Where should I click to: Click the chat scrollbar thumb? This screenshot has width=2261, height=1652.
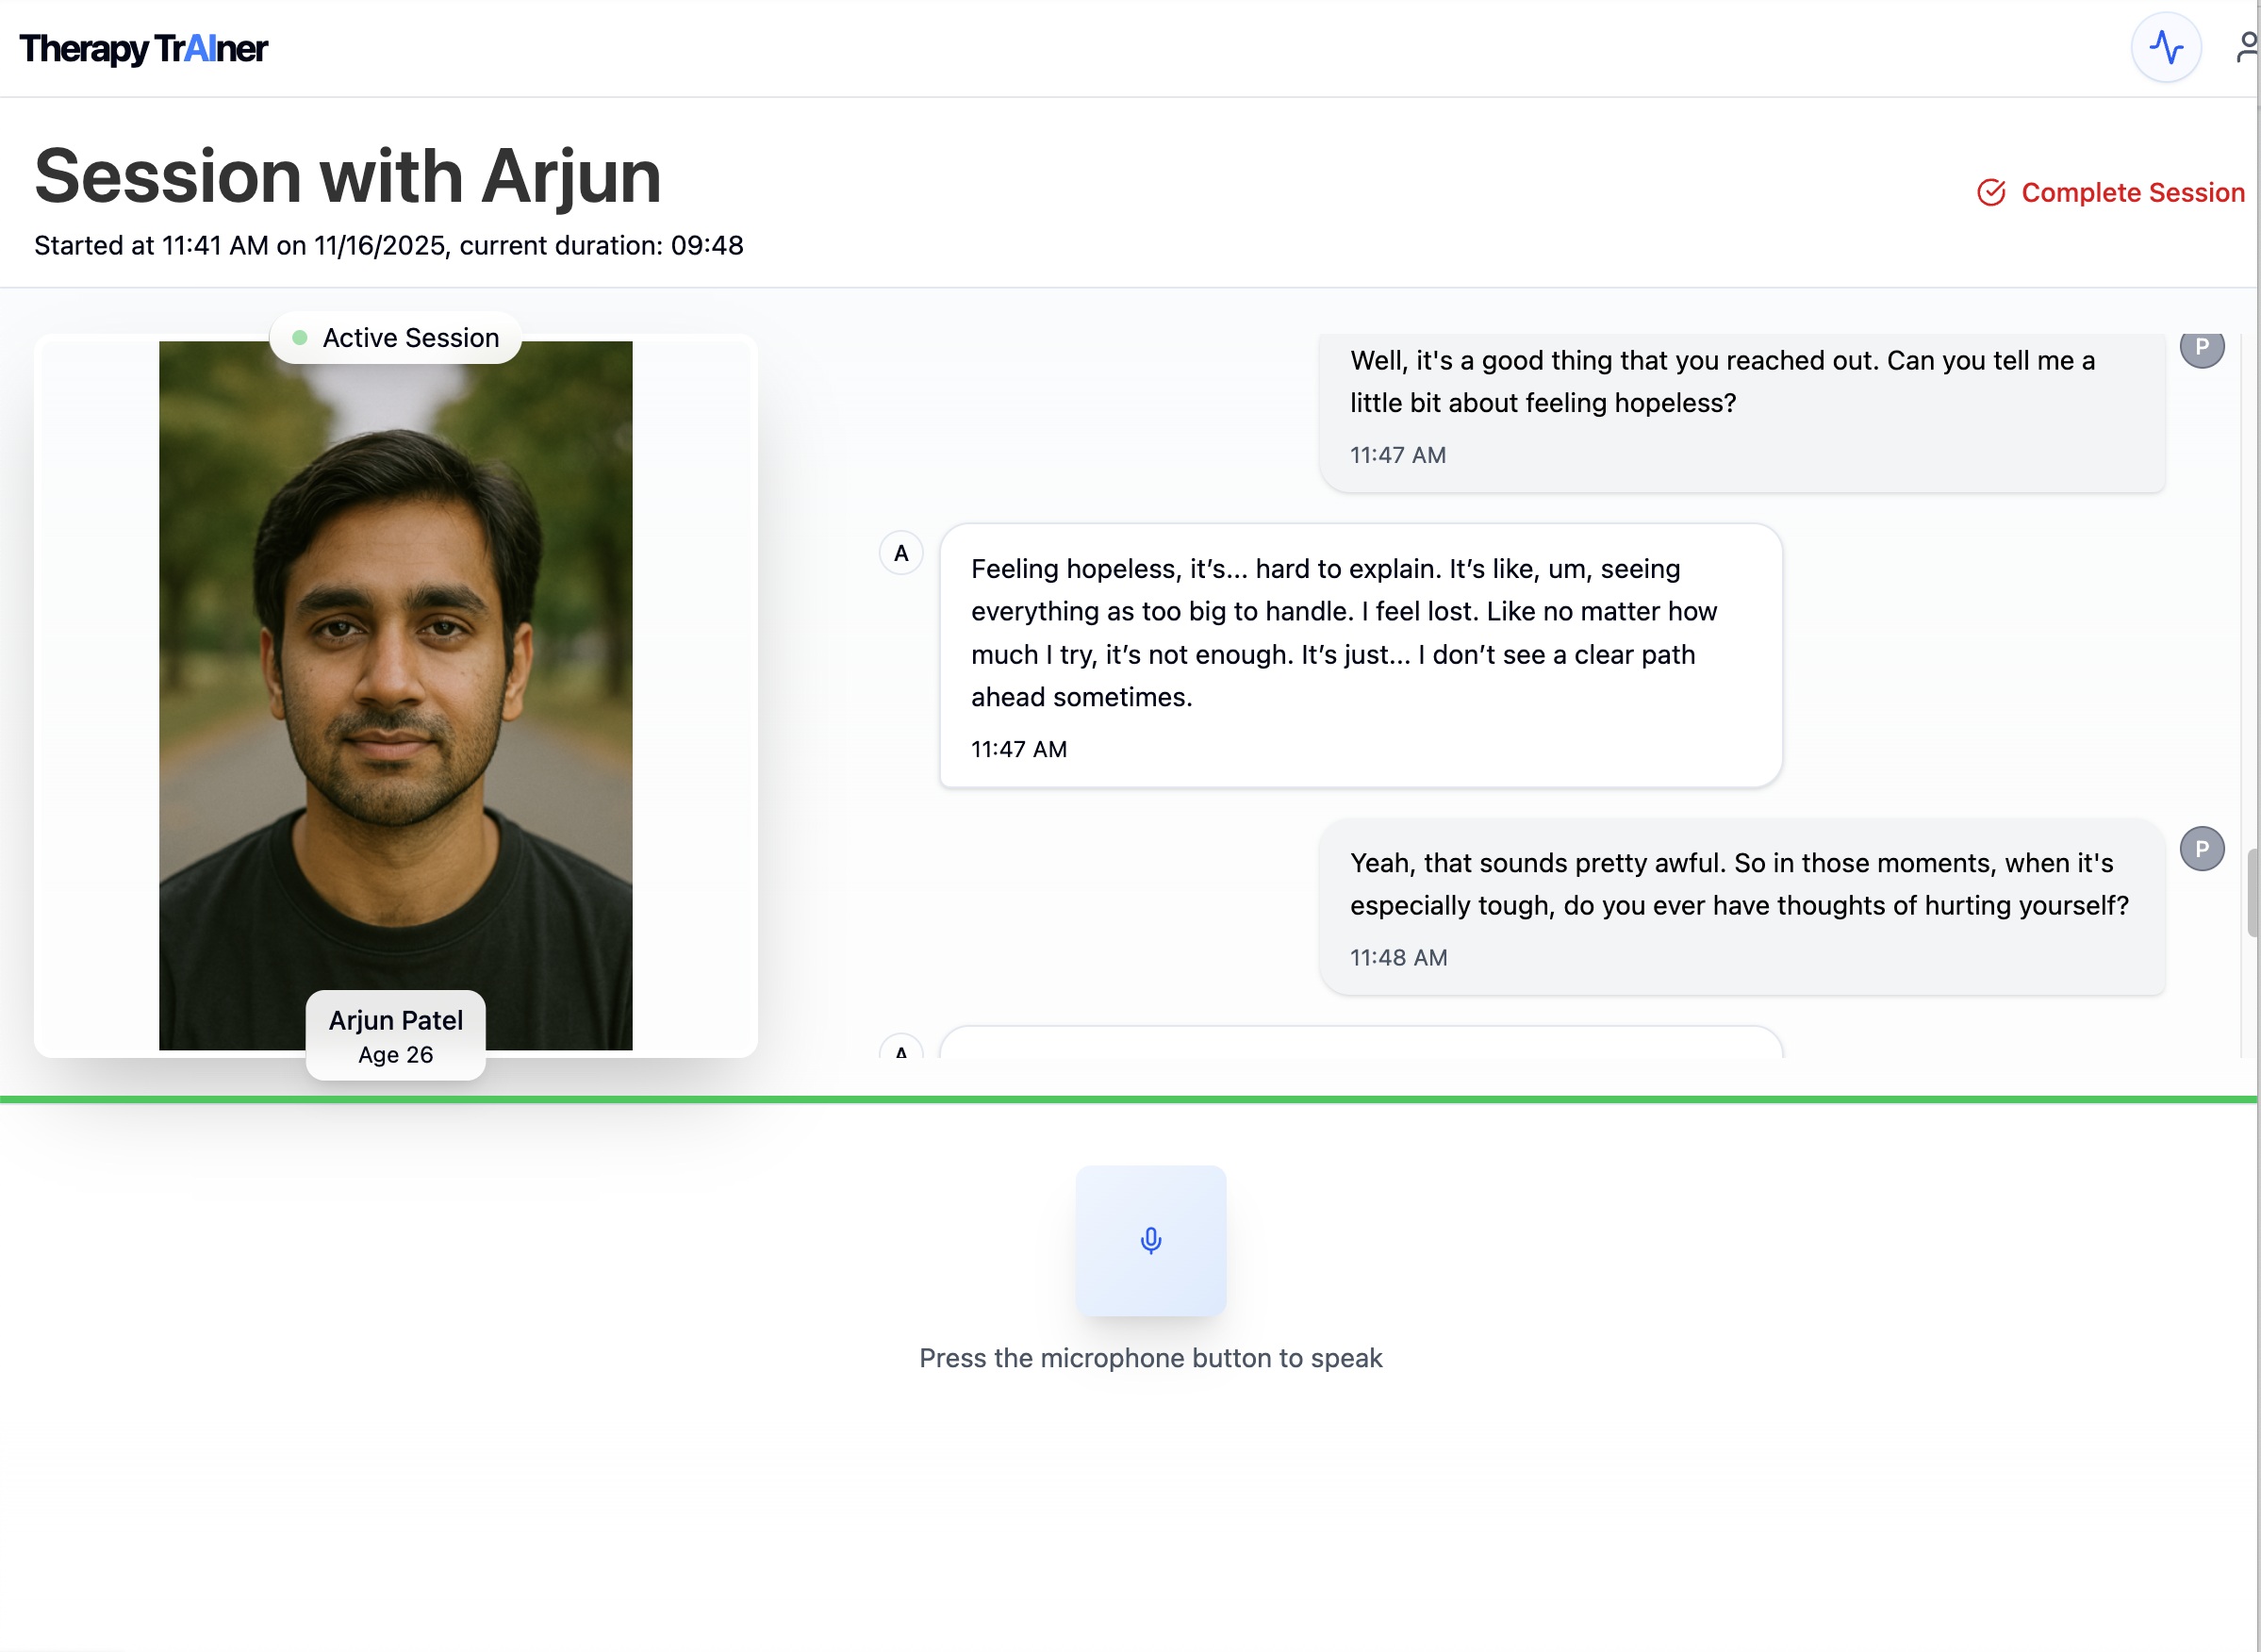[2252, 892]
